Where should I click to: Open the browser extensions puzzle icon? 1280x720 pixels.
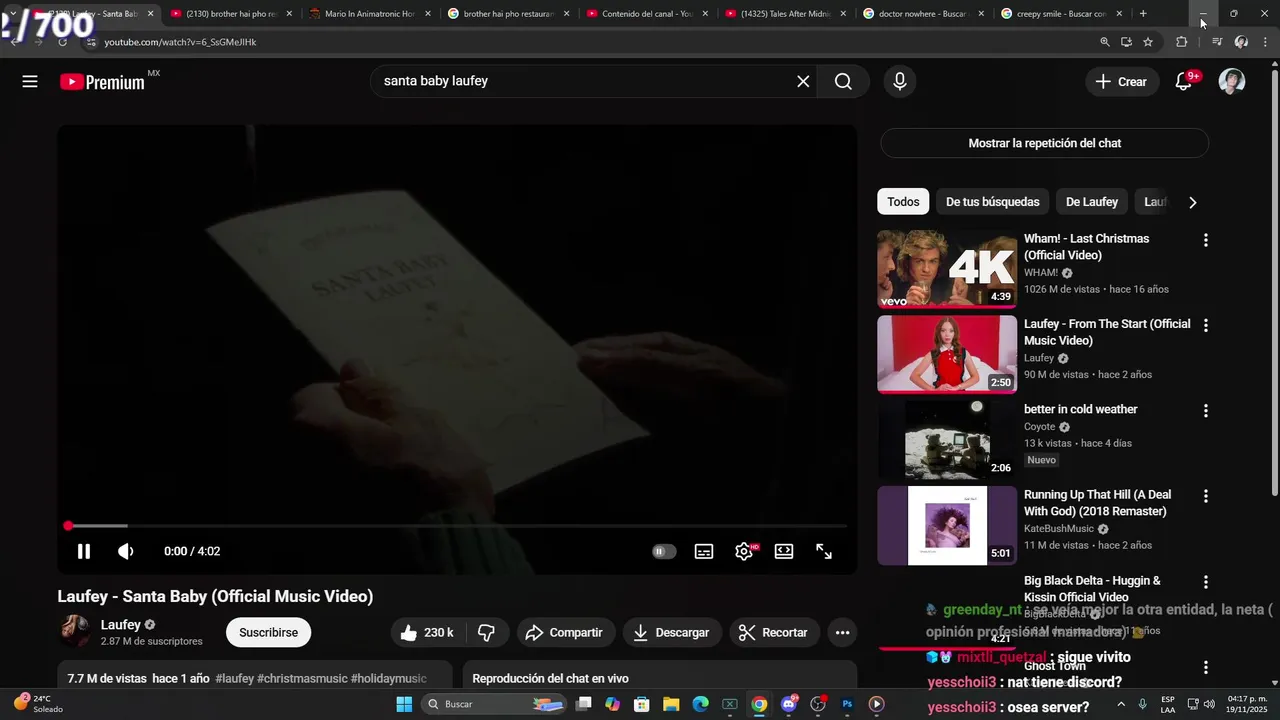pyautogui.click(x=1182, y=42)
